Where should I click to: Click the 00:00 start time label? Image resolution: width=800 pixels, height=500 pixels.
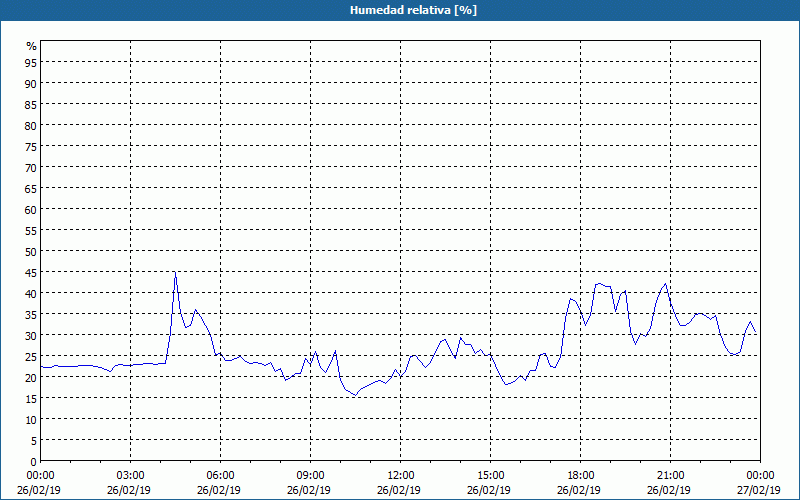40,476
